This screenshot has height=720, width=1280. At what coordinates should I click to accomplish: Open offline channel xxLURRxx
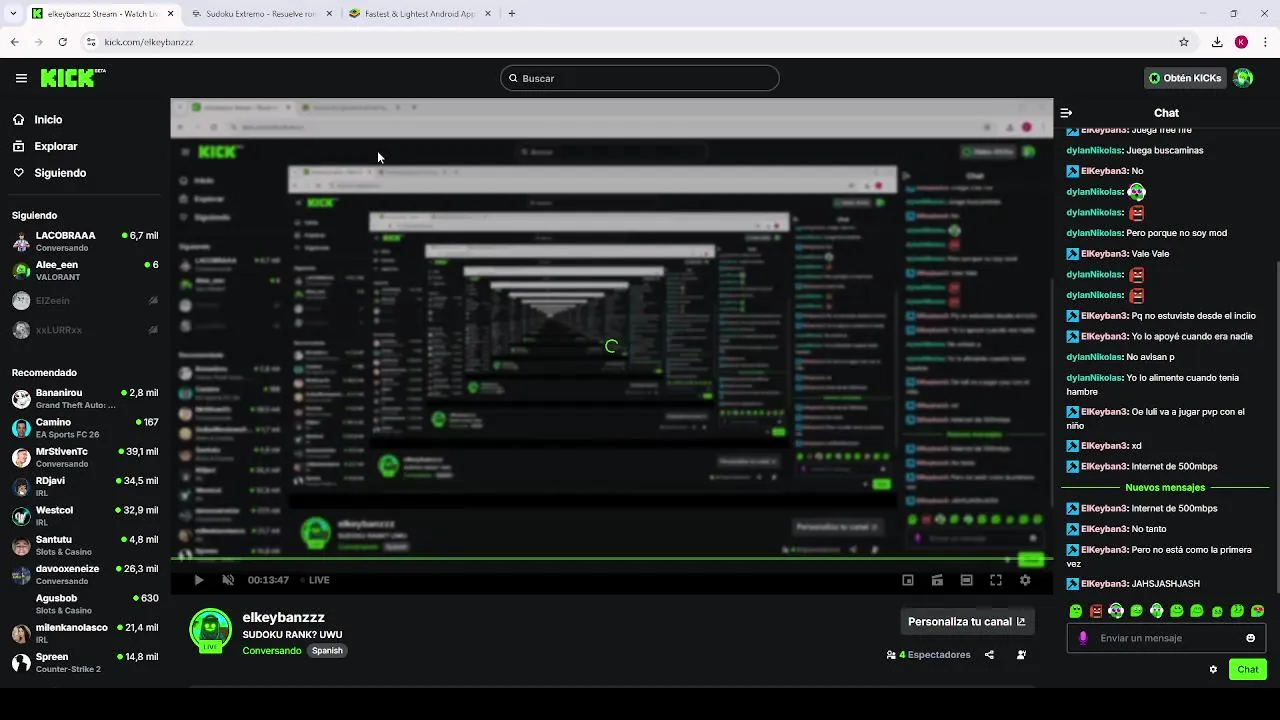pyautogui.click(x=85, y=329)
